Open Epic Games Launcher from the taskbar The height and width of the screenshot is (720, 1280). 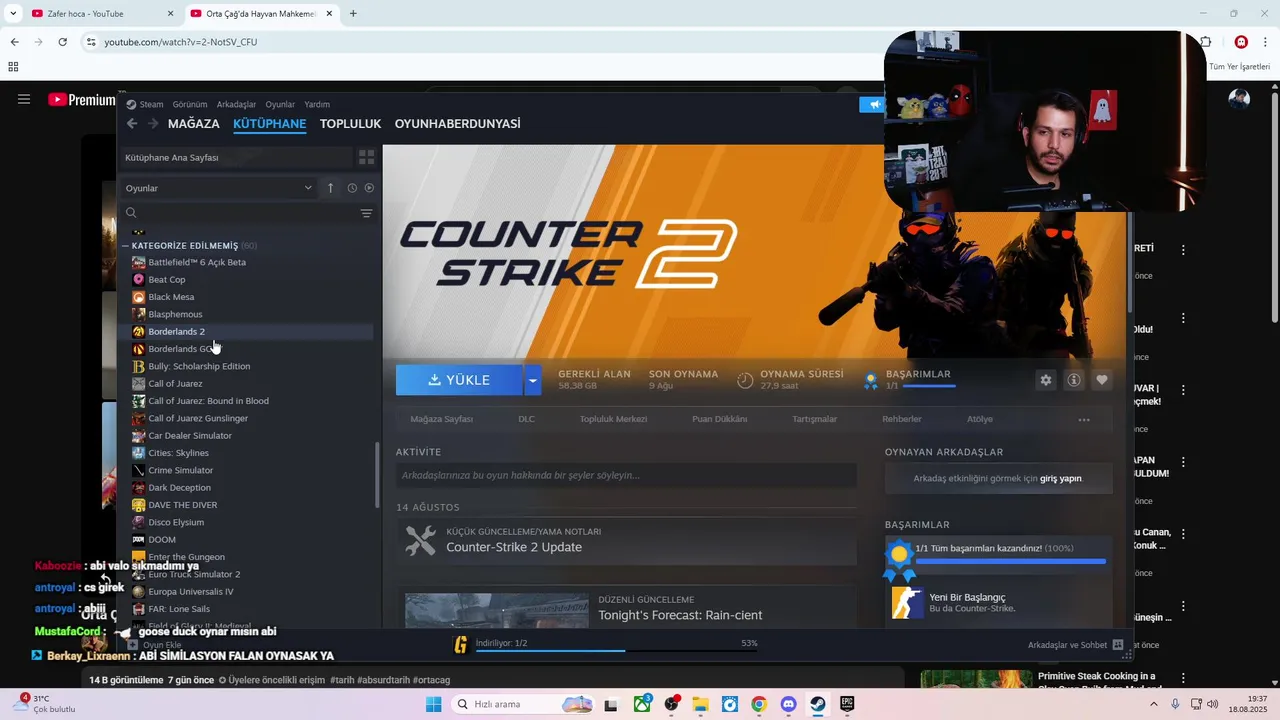pos(847,704)
